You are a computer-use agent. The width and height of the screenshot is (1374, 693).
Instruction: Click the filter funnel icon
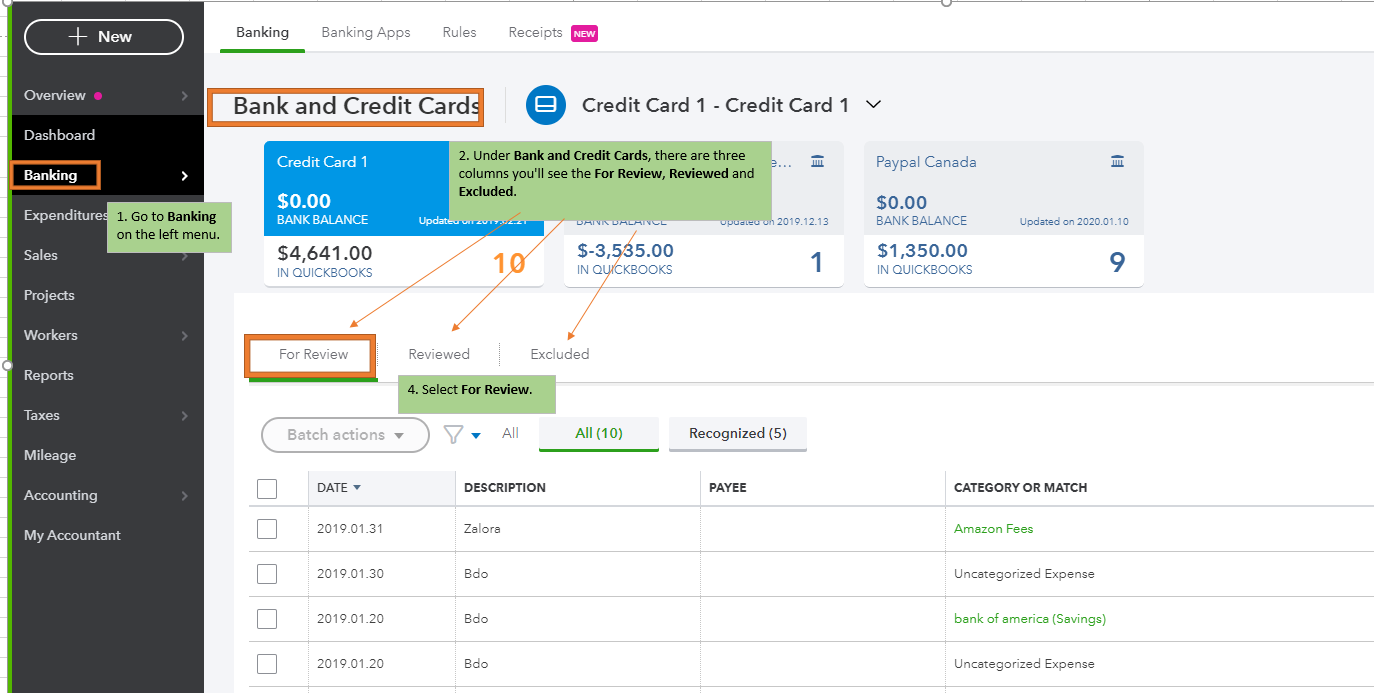click(x=454, y=434)
